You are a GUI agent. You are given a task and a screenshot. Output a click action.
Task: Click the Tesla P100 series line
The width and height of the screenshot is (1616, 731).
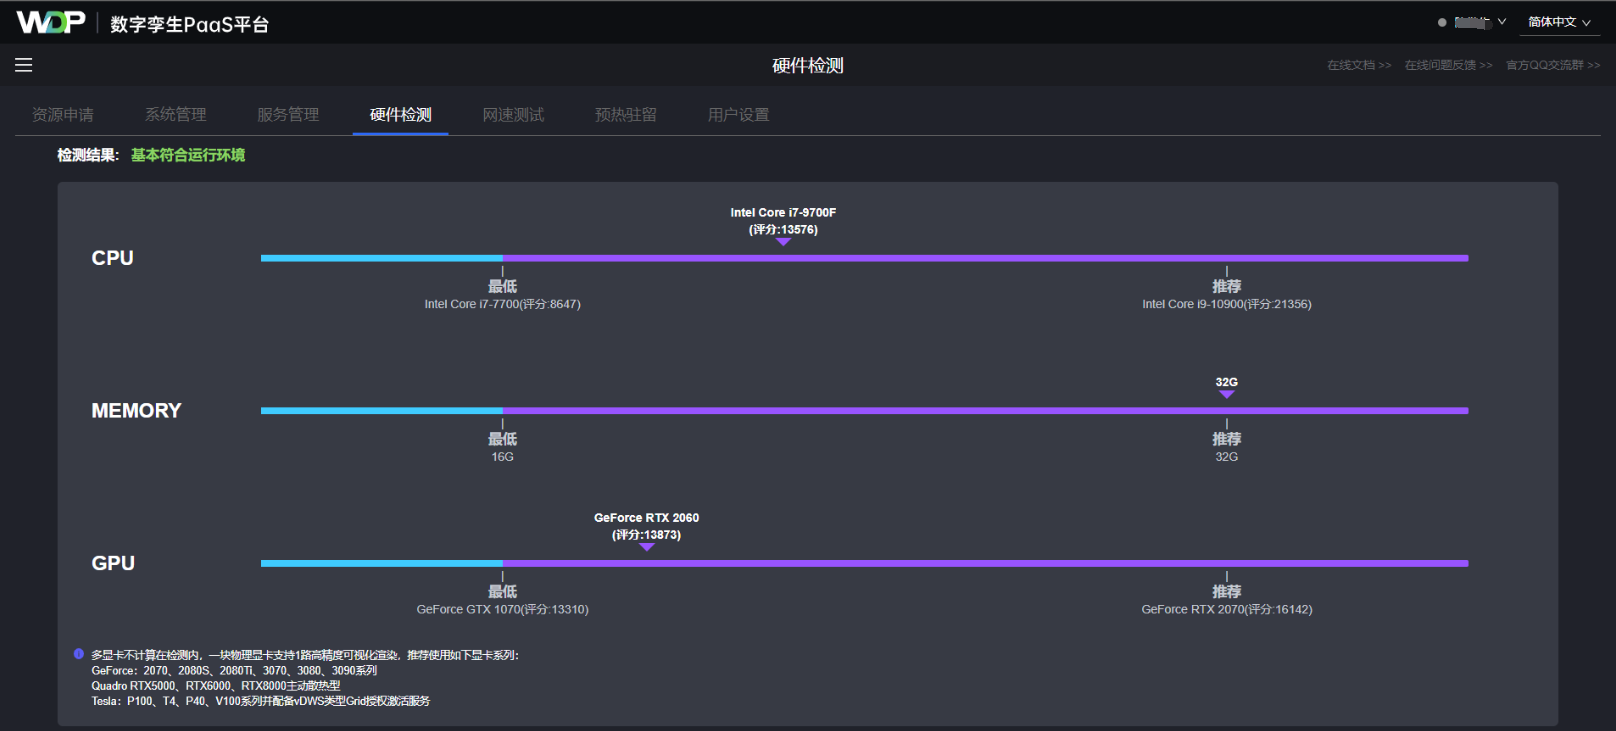click(x=260, y=701)
